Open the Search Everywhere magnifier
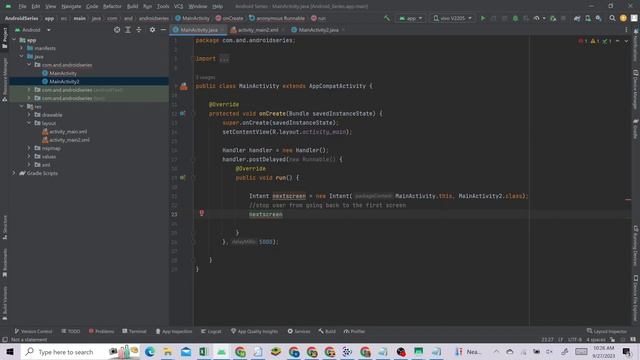Screen dimensions: 640x360 click(612, 18)
